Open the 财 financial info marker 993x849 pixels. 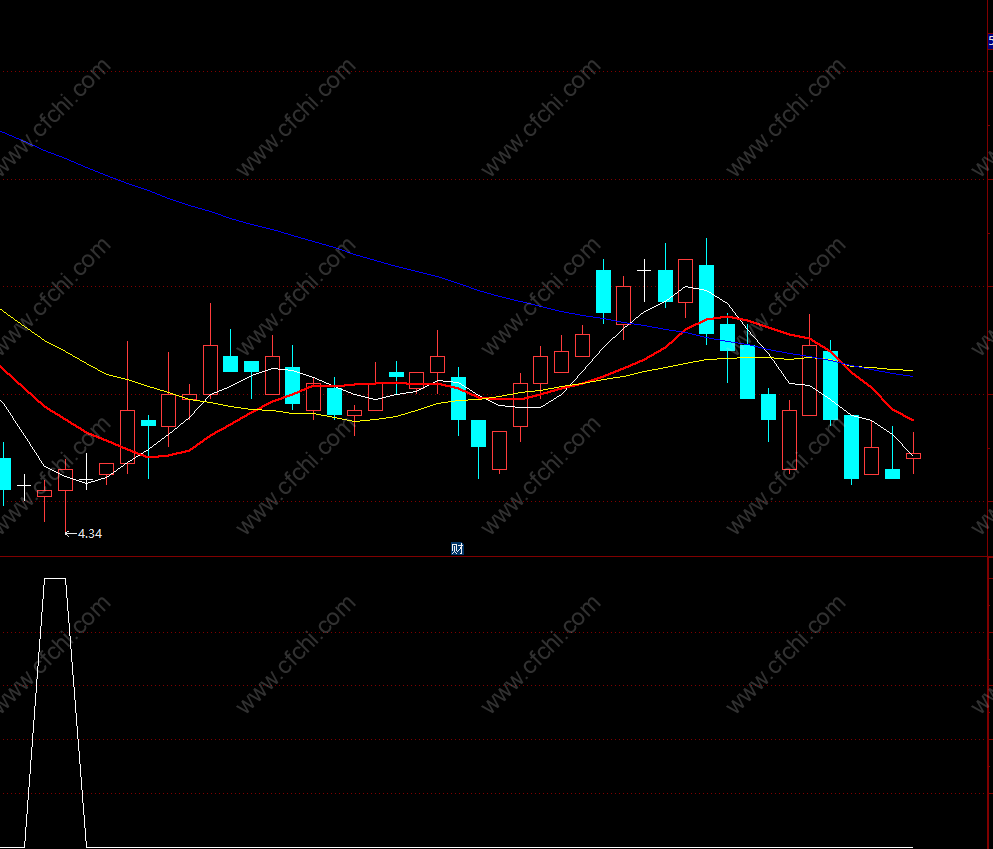457,549
